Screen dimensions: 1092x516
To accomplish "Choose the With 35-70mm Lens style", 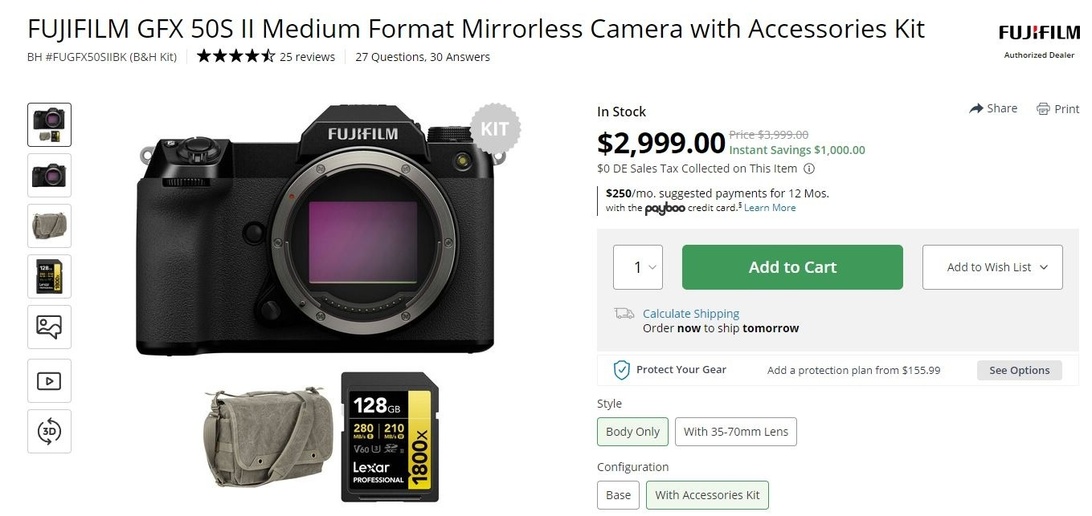I will click(736, 432).
